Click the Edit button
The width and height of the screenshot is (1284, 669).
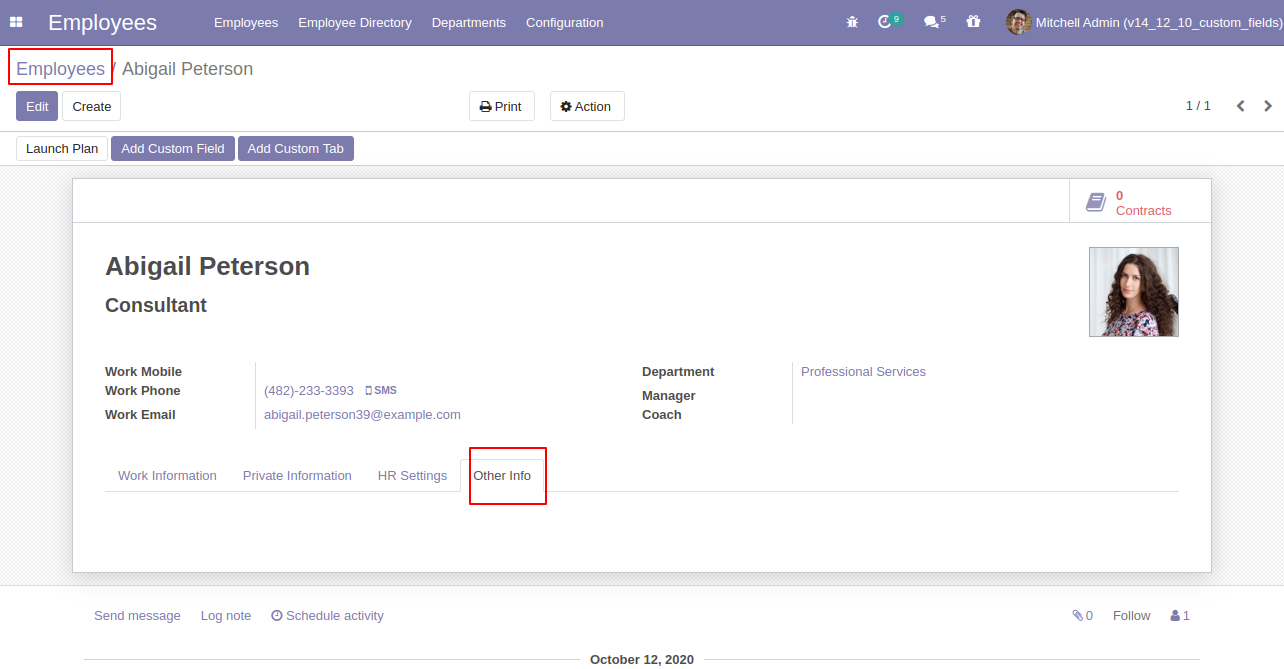tap(37, 106)
